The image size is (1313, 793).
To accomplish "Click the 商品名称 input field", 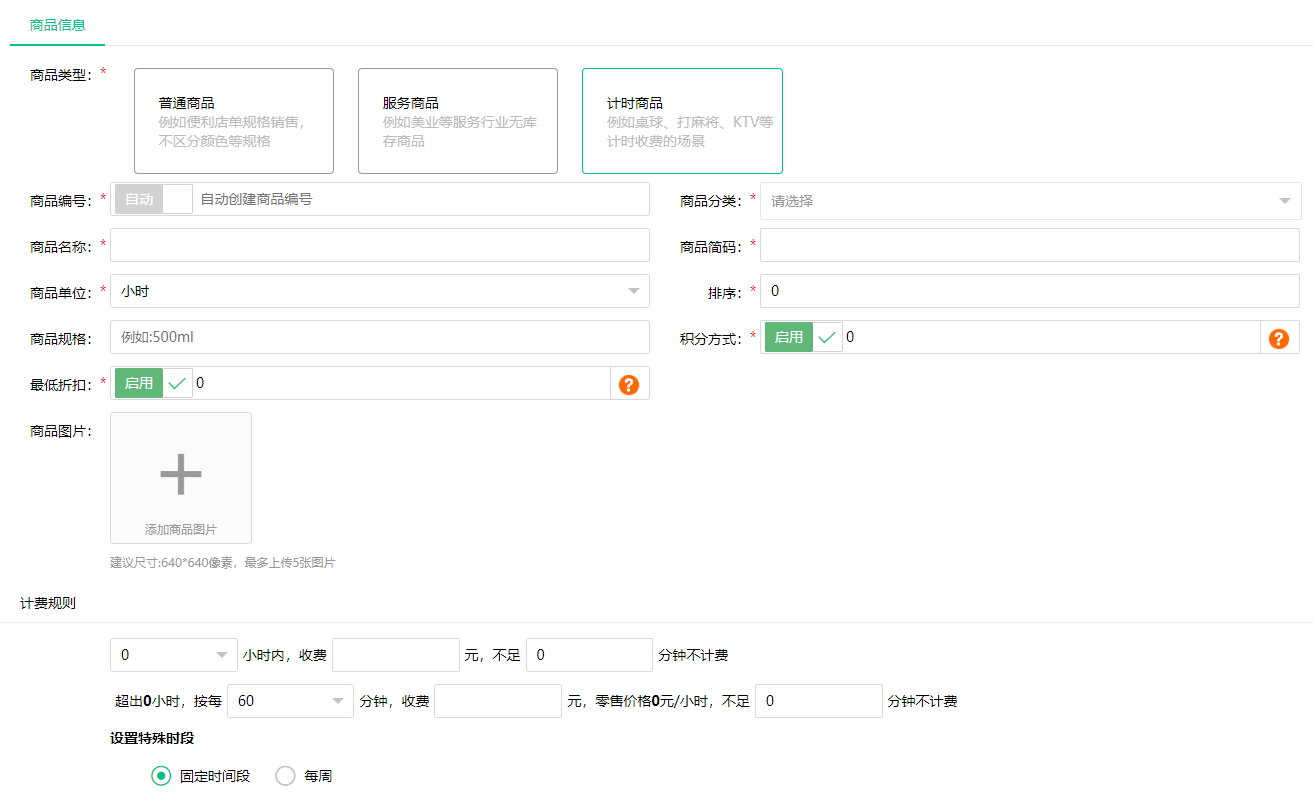I will point(380,245).
